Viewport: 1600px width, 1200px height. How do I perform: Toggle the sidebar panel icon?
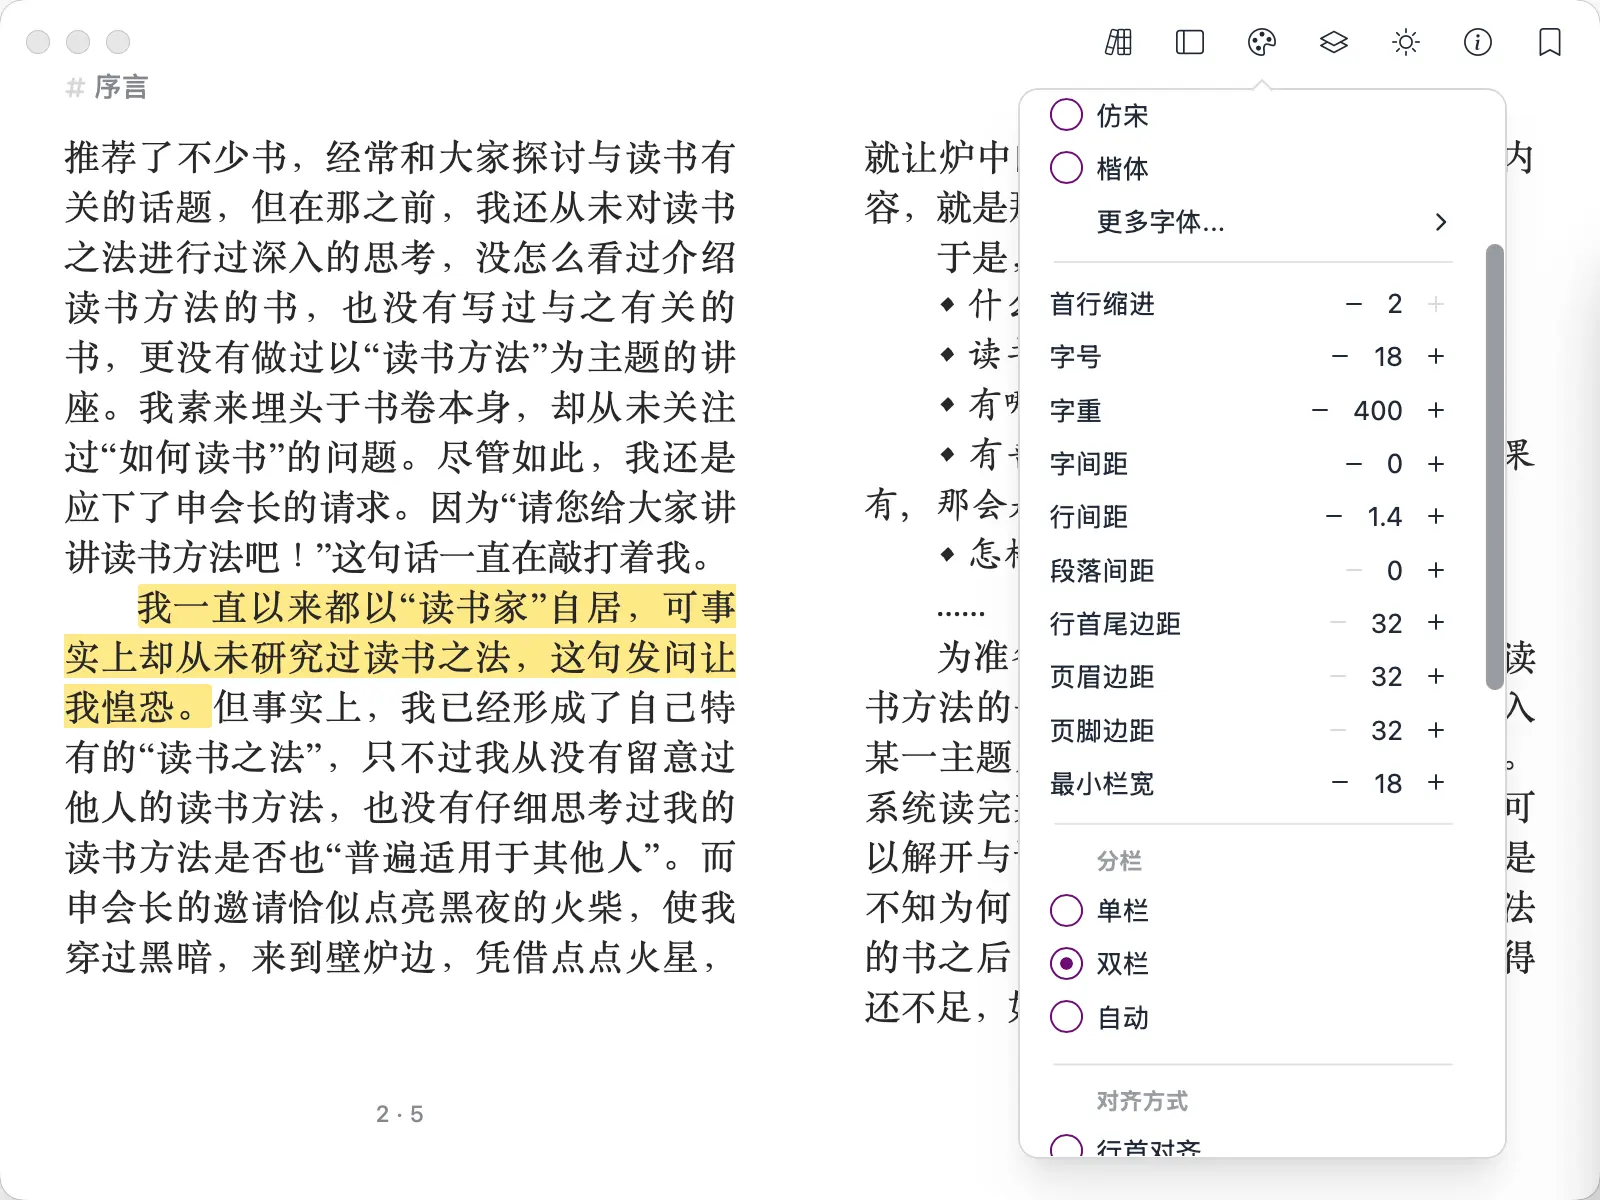[1190, 42]
